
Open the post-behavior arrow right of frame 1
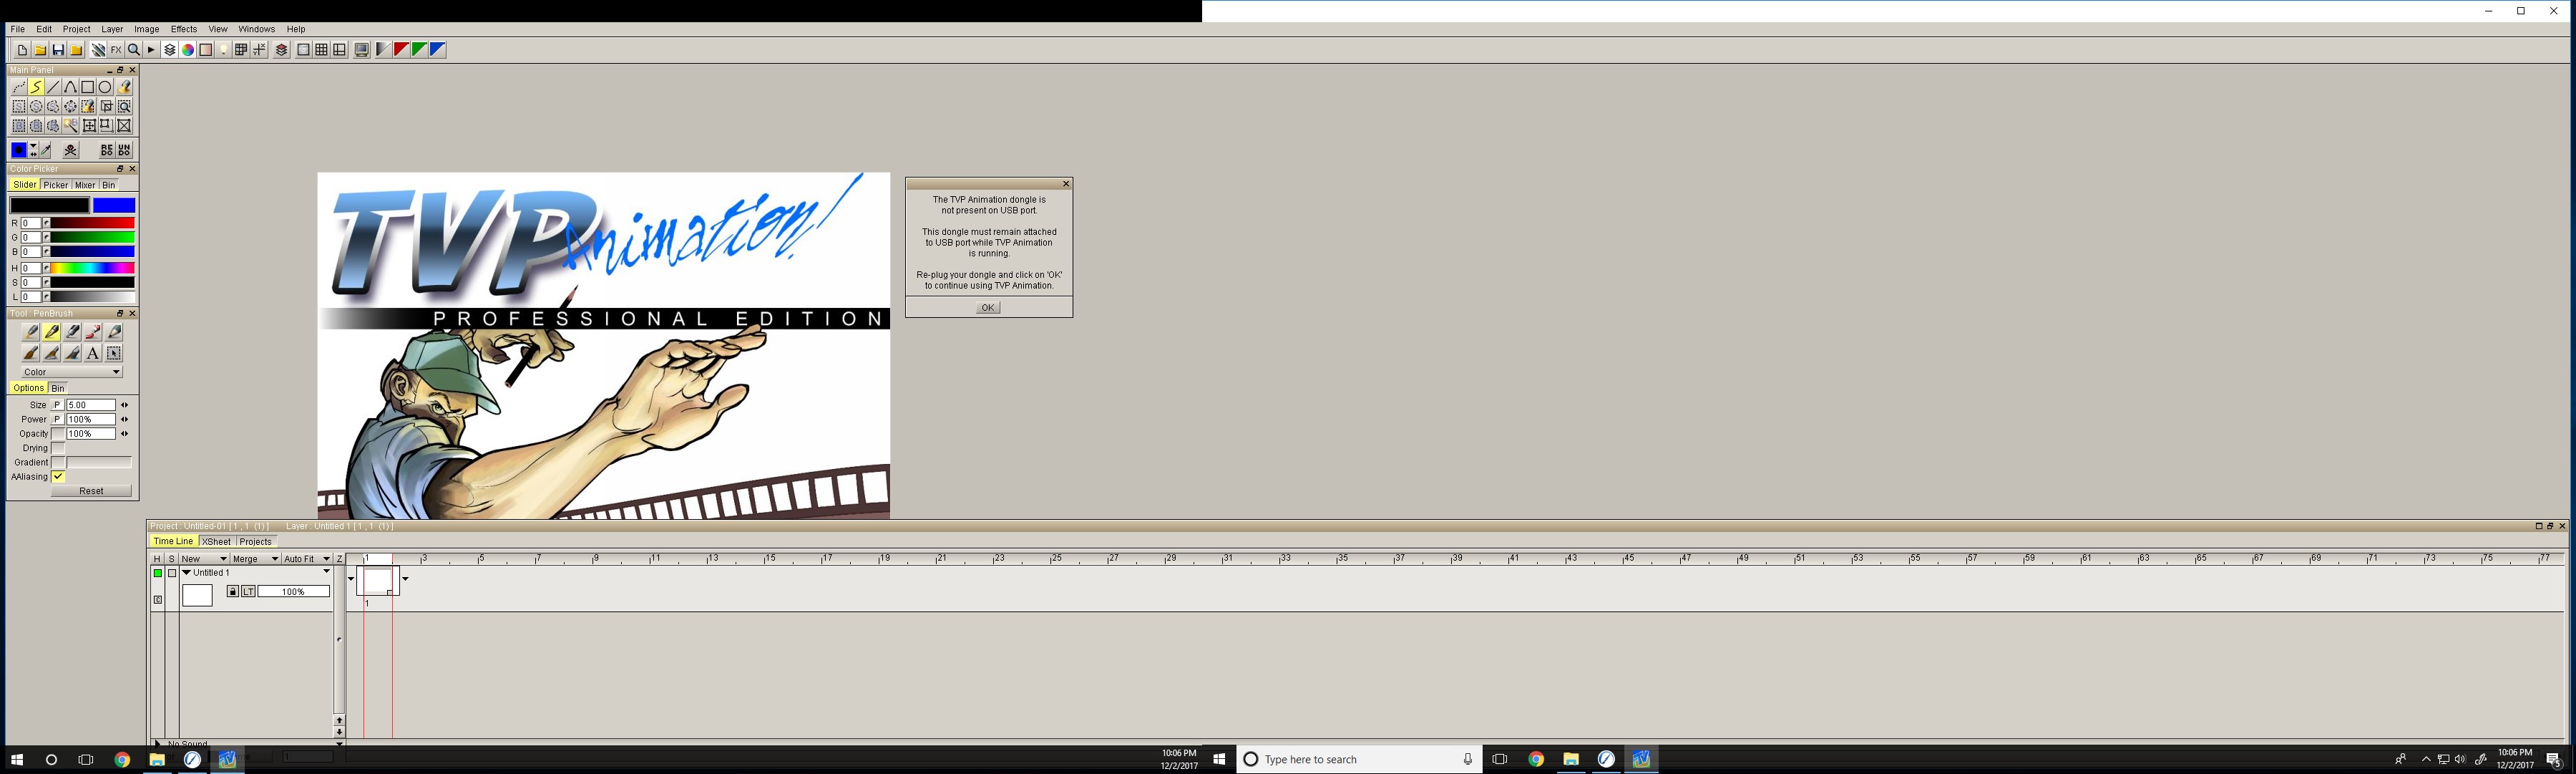[406, 579]
